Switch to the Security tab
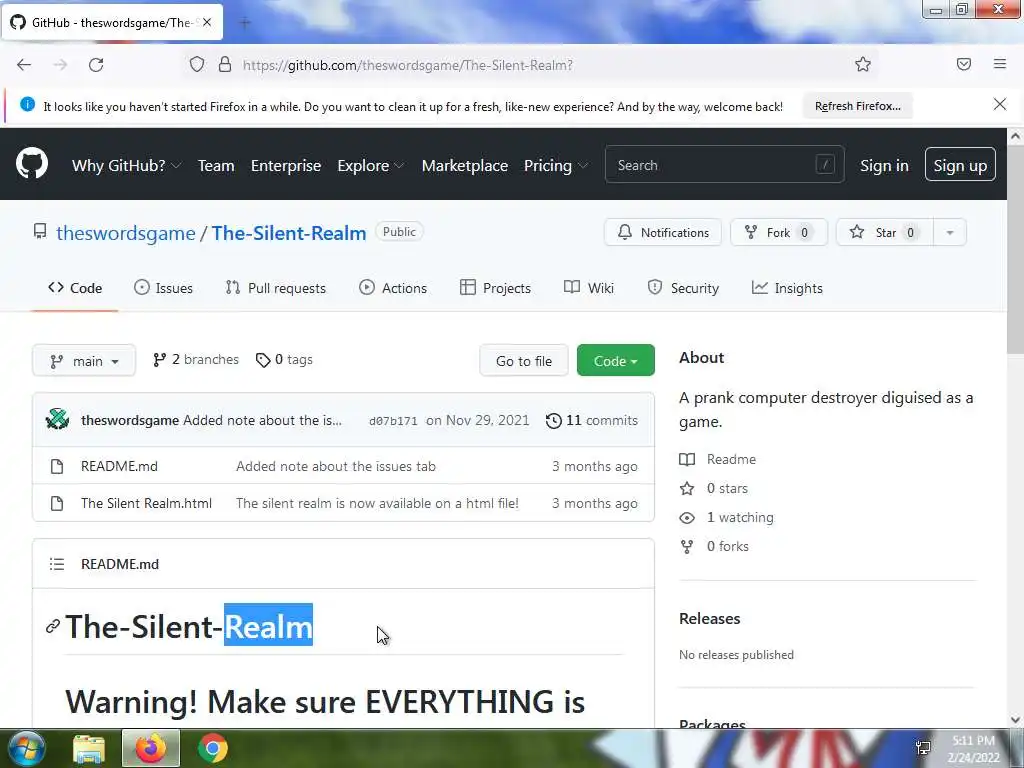Viewport: 1024px width, 768px height. (683, 288)
